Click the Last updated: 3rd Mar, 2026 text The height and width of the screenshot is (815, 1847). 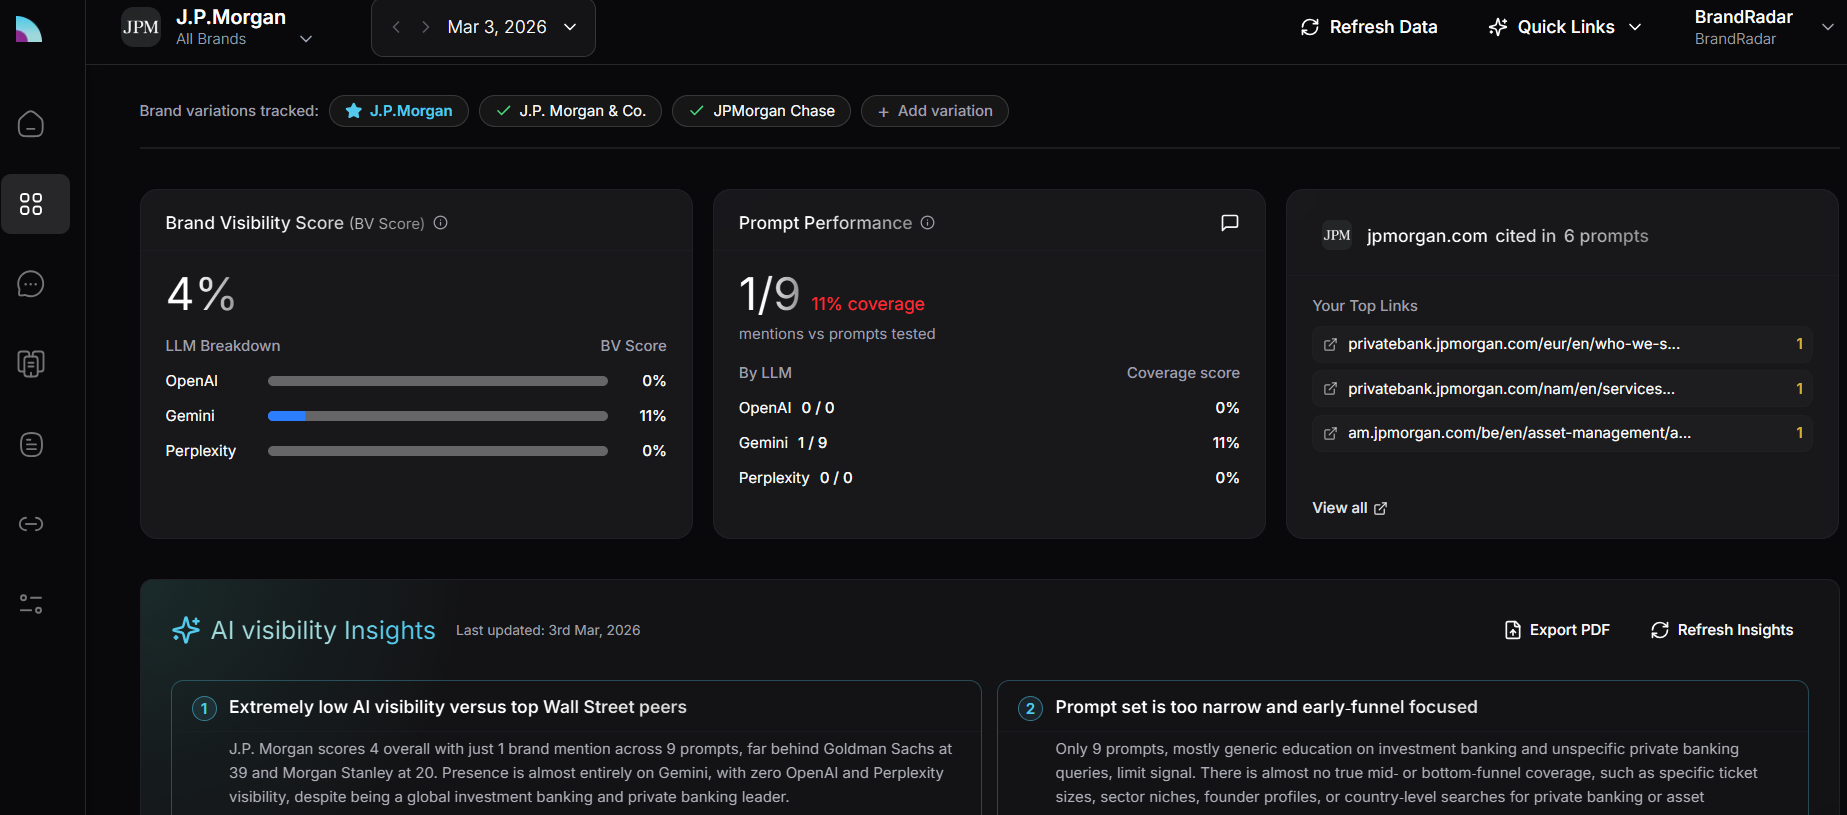[x=548, y=630]
